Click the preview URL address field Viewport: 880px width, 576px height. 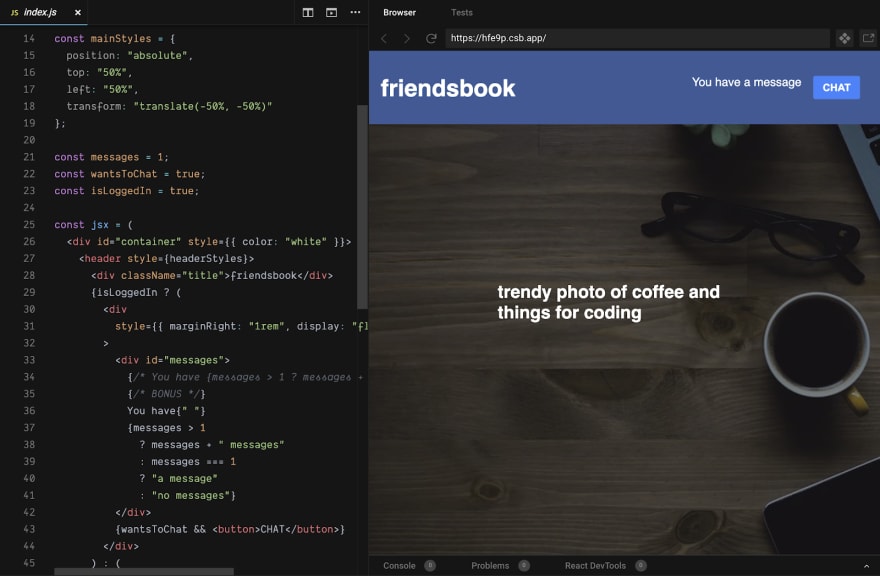(x=637, y=38)
